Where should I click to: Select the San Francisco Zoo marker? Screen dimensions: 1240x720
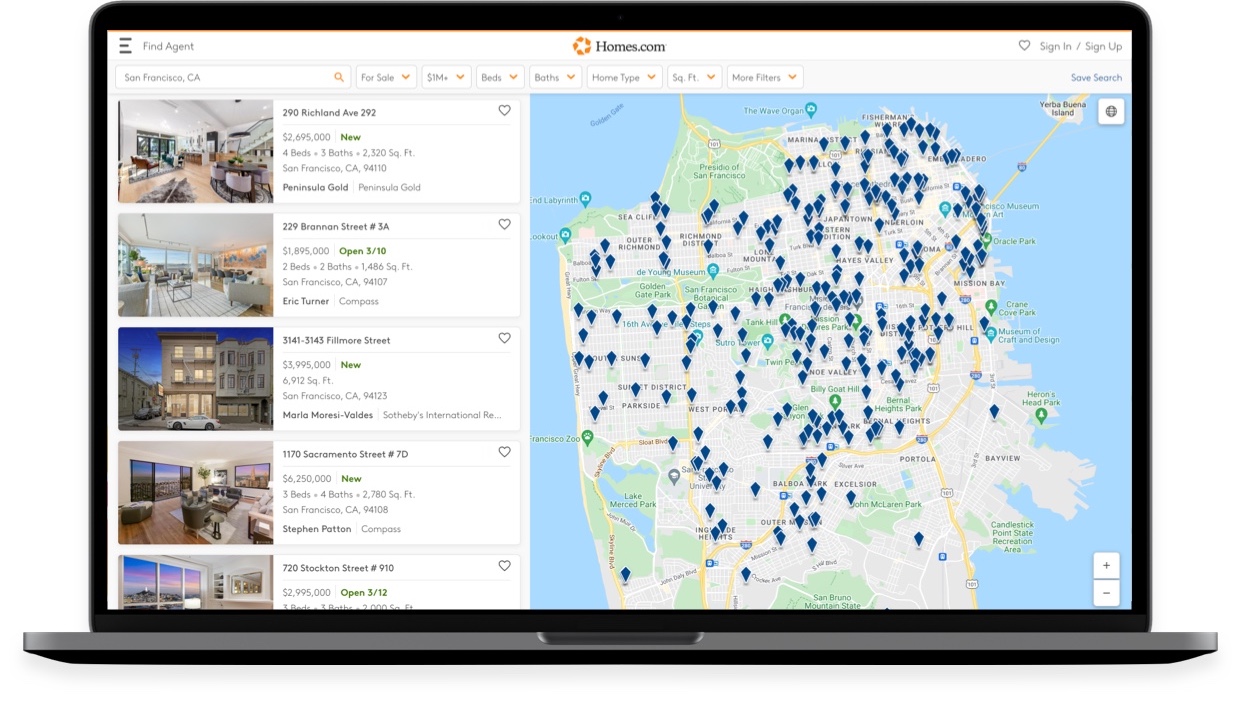pos(587,438)
